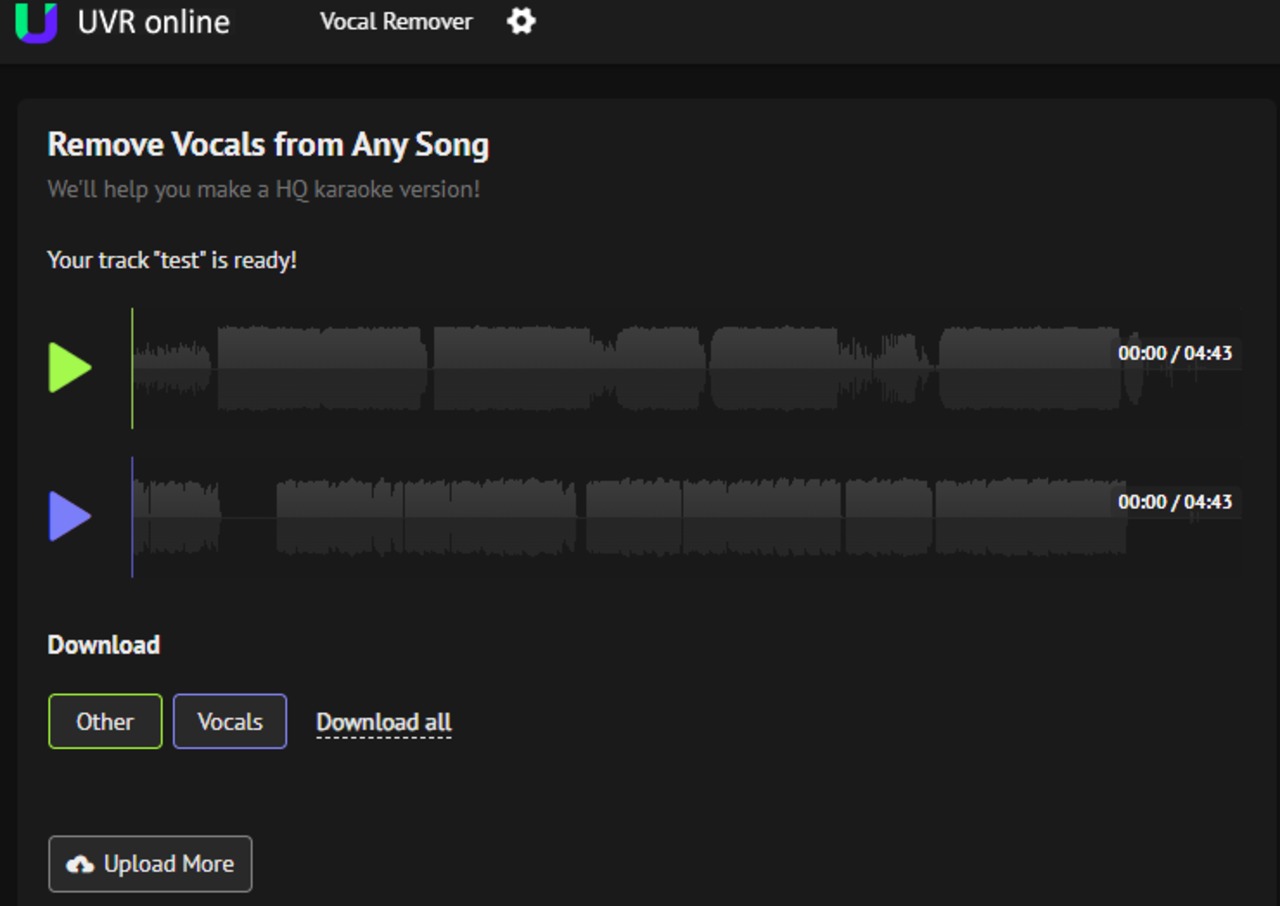Click the green playhead line on top track
The height and width of the screenshot is (906, 1280).
[132, 368]
